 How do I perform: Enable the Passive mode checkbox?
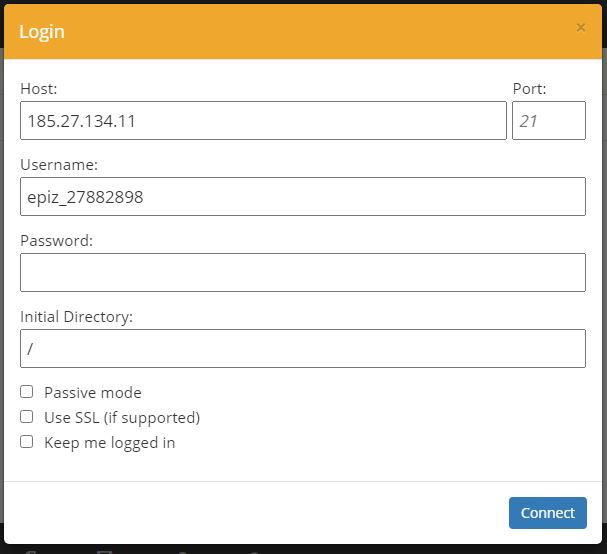27,392
